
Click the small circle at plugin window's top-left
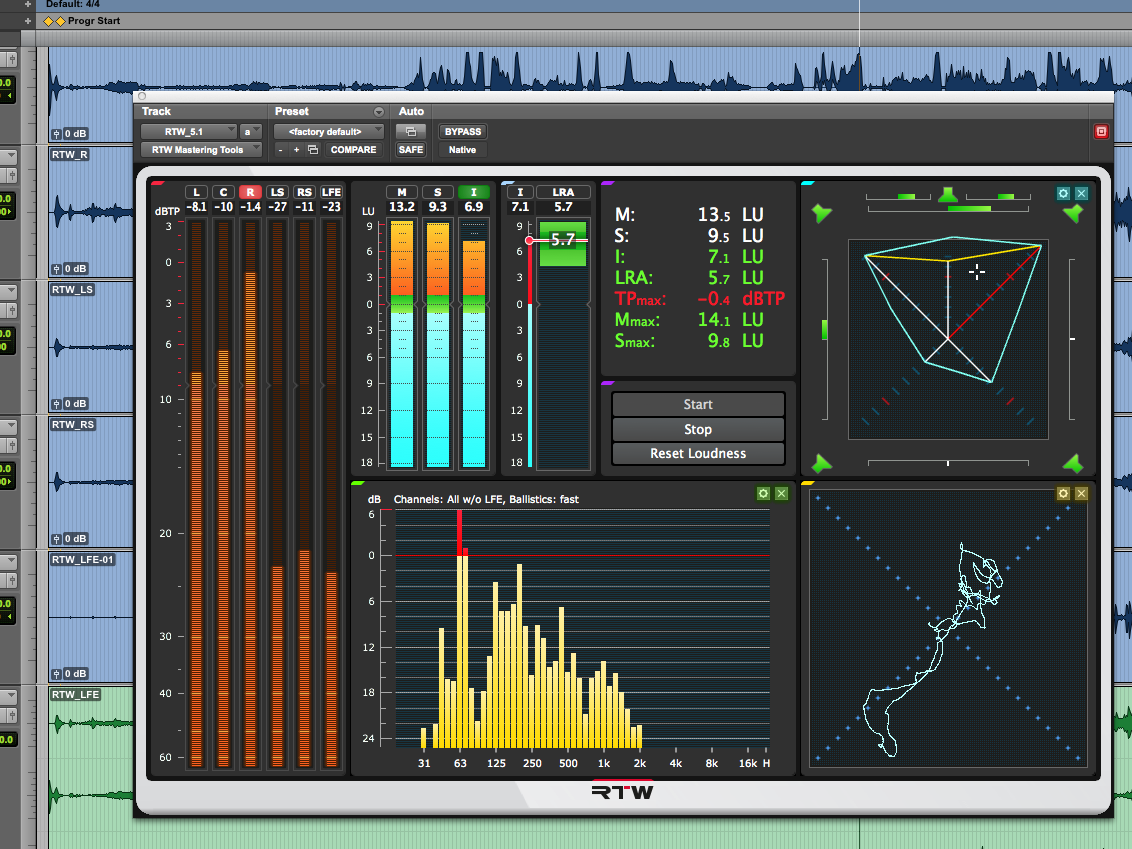(142, 96)
